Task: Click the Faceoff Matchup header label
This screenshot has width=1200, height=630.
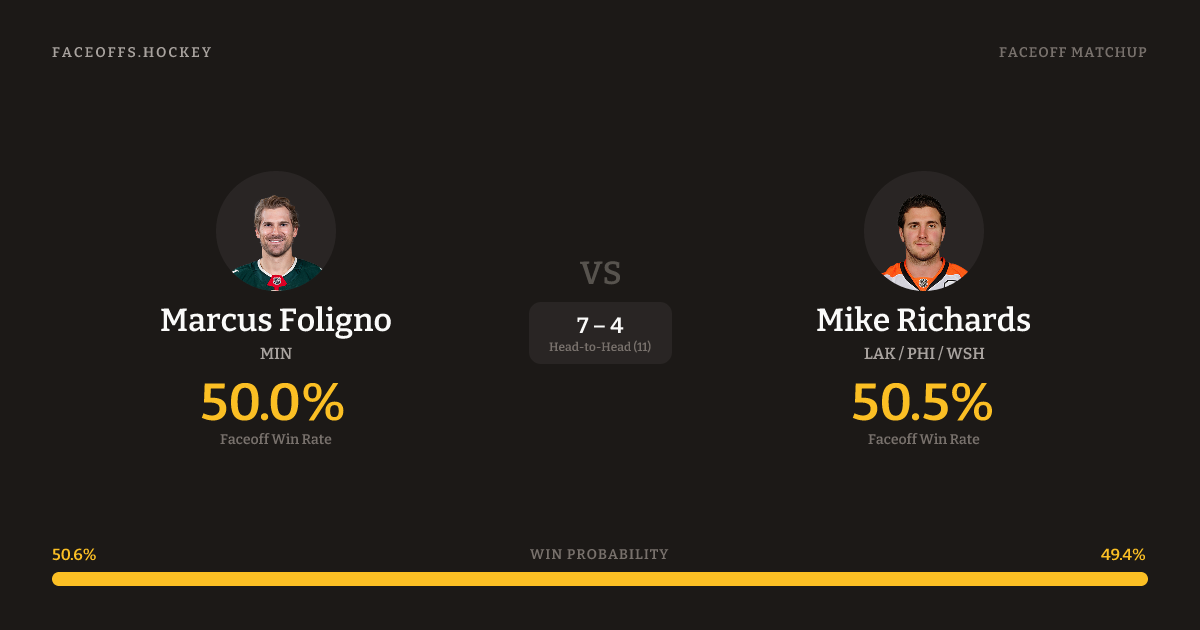Action: coord(1072,52)
